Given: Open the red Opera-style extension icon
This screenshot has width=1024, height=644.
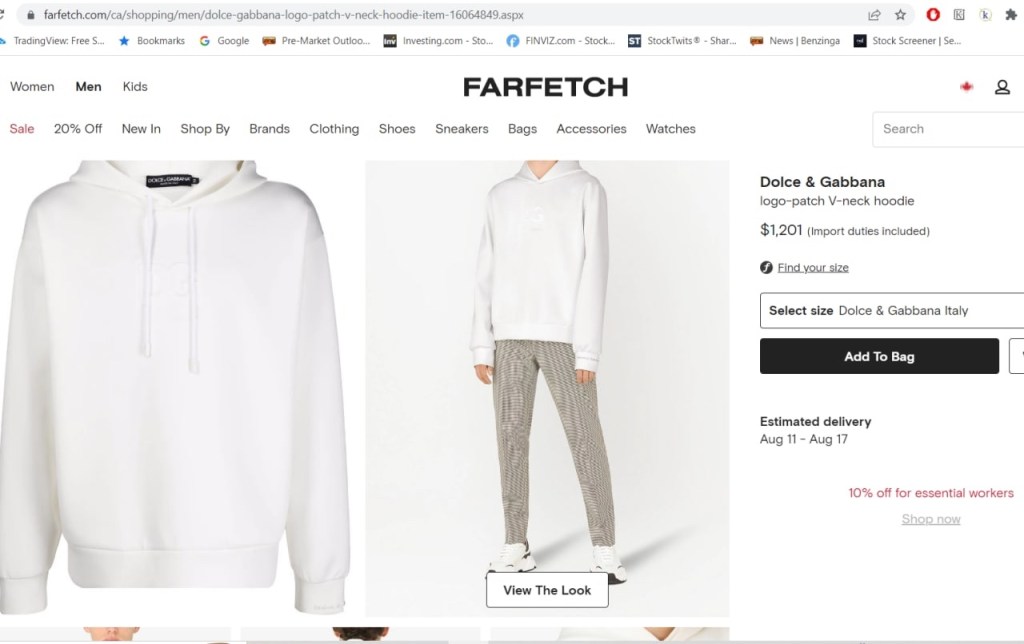Looking at the screenshot, I should 933,15.
